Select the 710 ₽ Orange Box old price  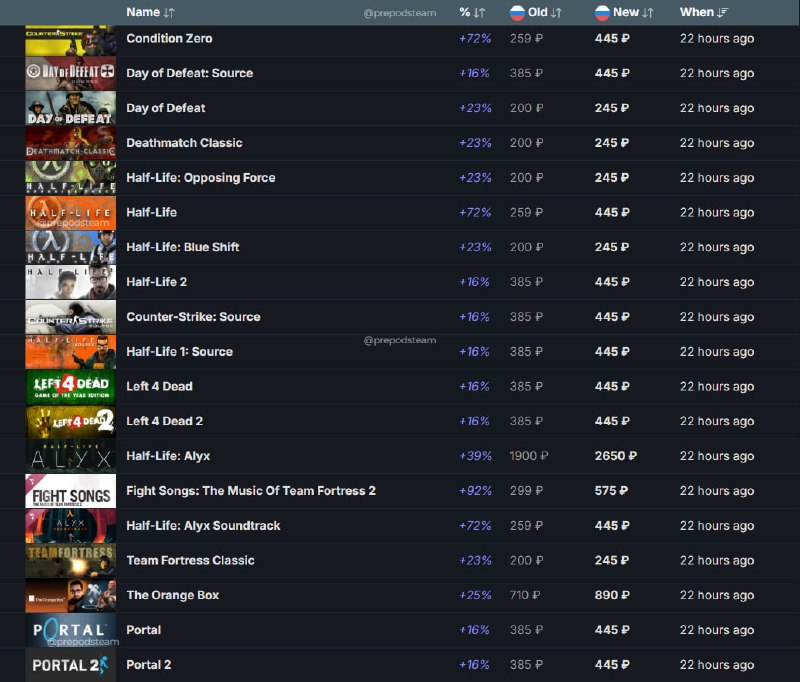525,595
